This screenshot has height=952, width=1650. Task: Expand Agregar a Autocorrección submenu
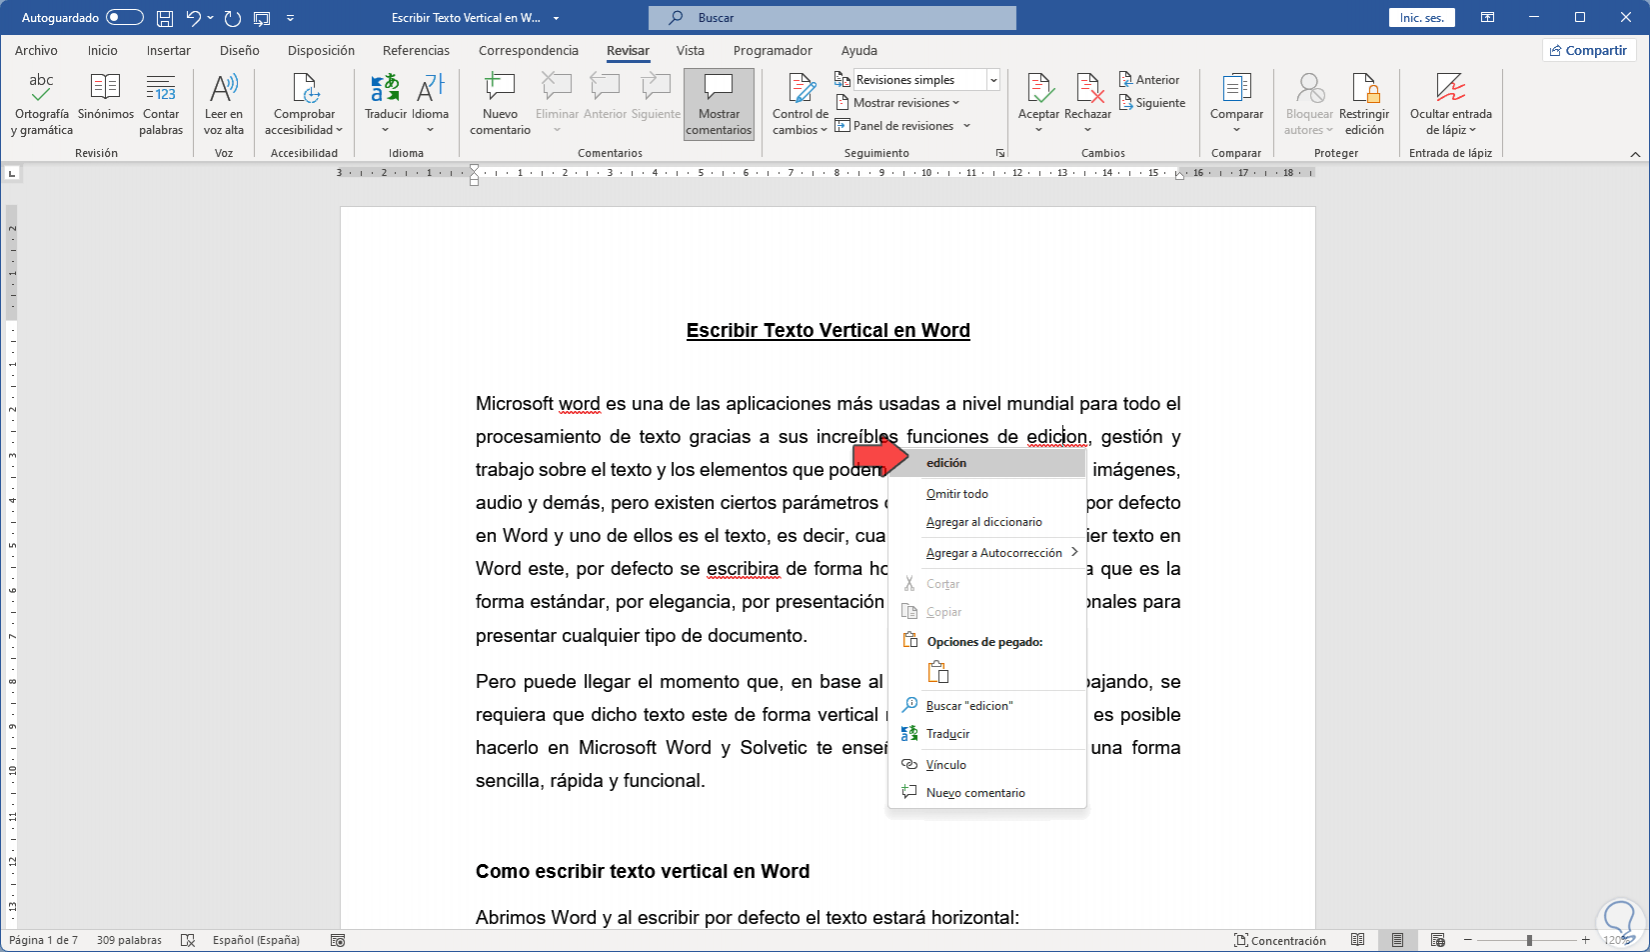pos(993,553)
